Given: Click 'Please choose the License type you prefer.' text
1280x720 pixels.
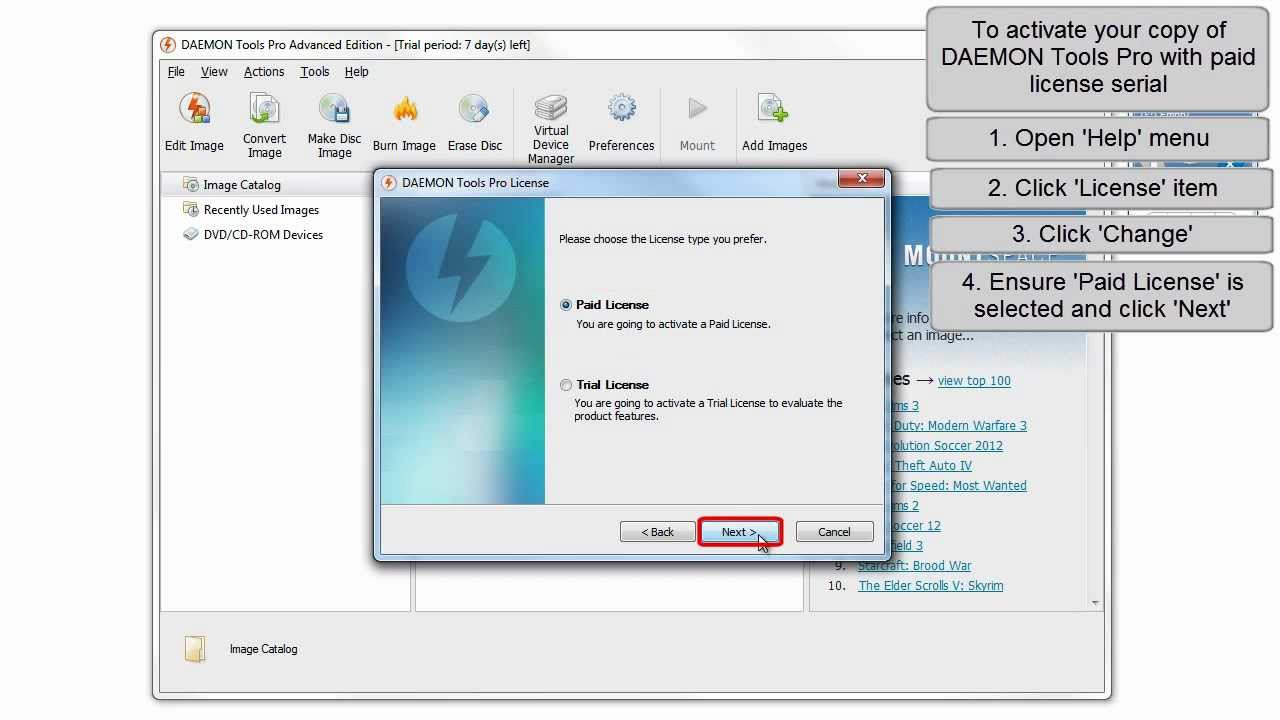Looking at the screenshot, I should tap(663, 240).
